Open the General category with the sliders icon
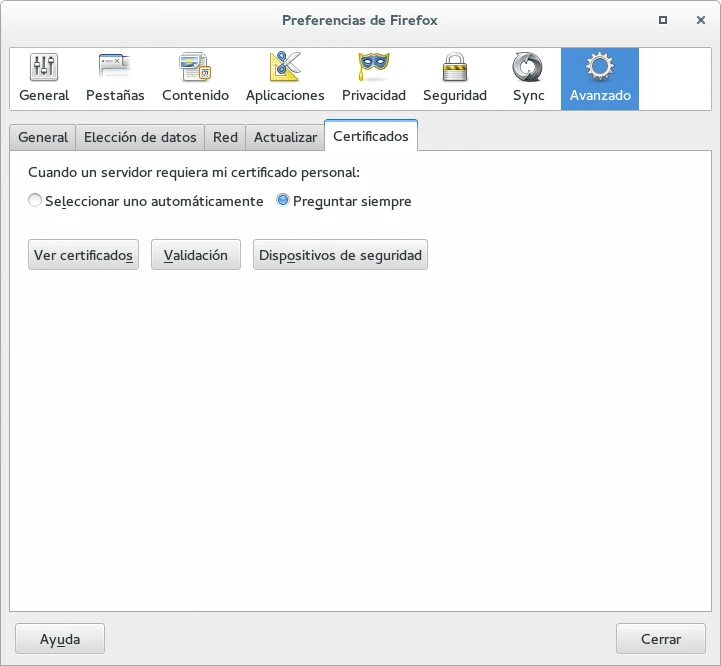Image resolution: width=721 pixels, height=666 pixels. [44, 78]
